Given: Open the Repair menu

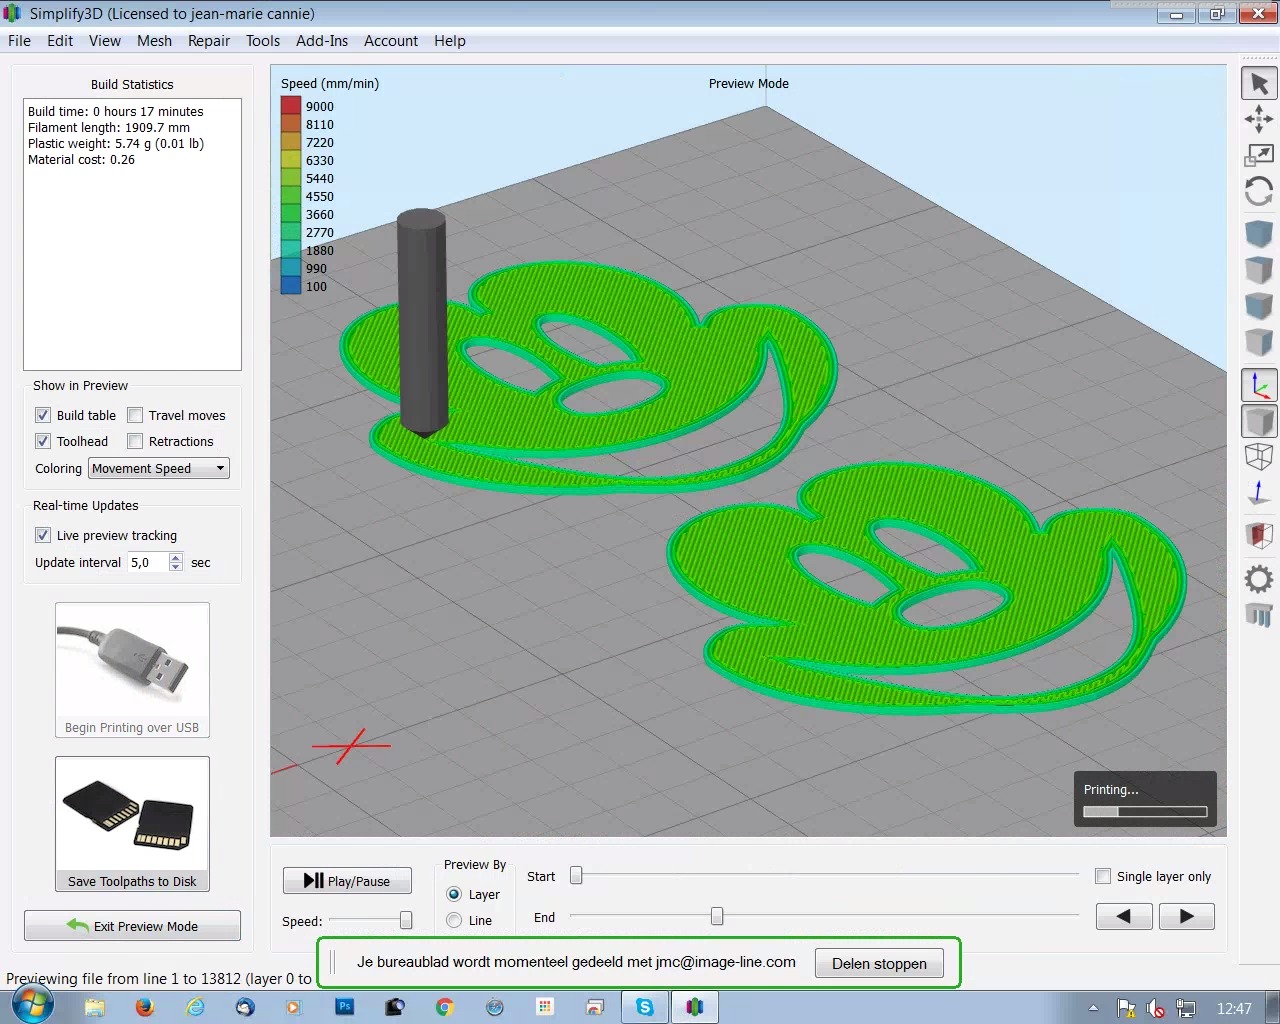Looking at the screenshot, I should click(x=209, y=41).
